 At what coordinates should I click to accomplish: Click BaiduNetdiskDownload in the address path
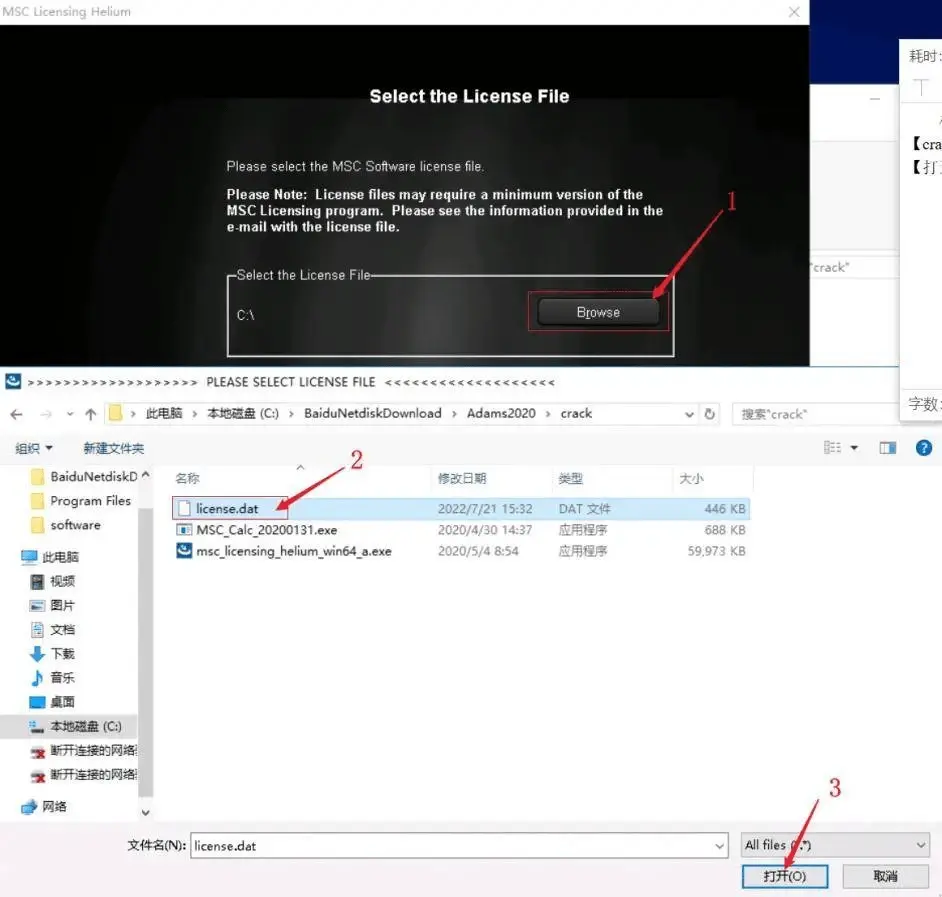click(x=372, y=413)
